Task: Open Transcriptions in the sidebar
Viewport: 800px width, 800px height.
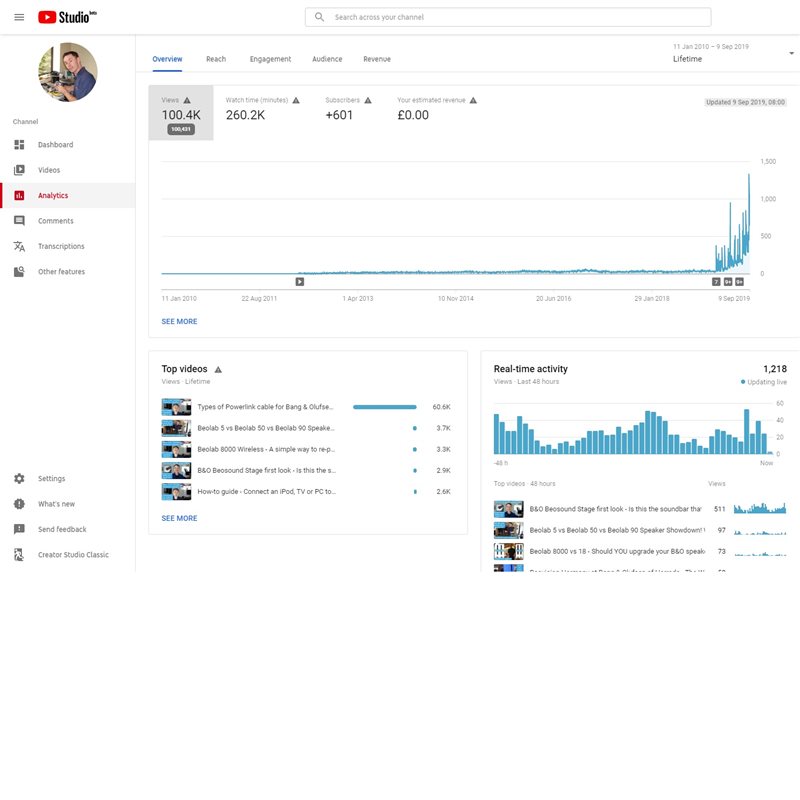Action: (61, 246)
